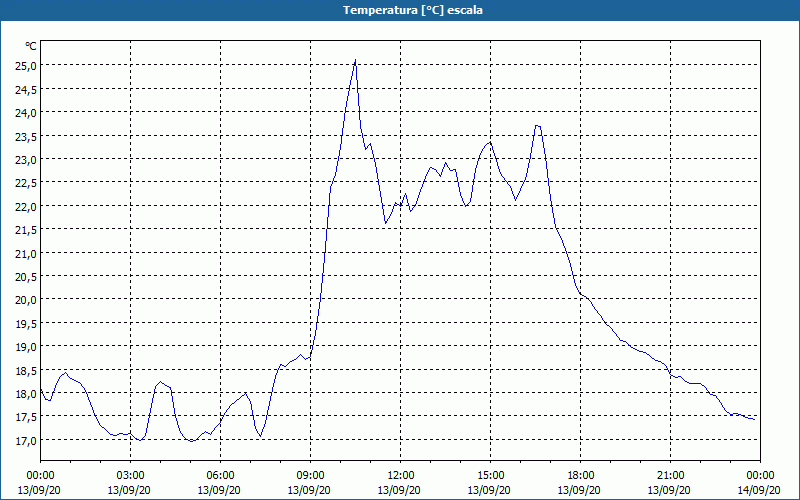Click the curve's highest peak above 25,0
800x500 pixels.
coord(355,60)
